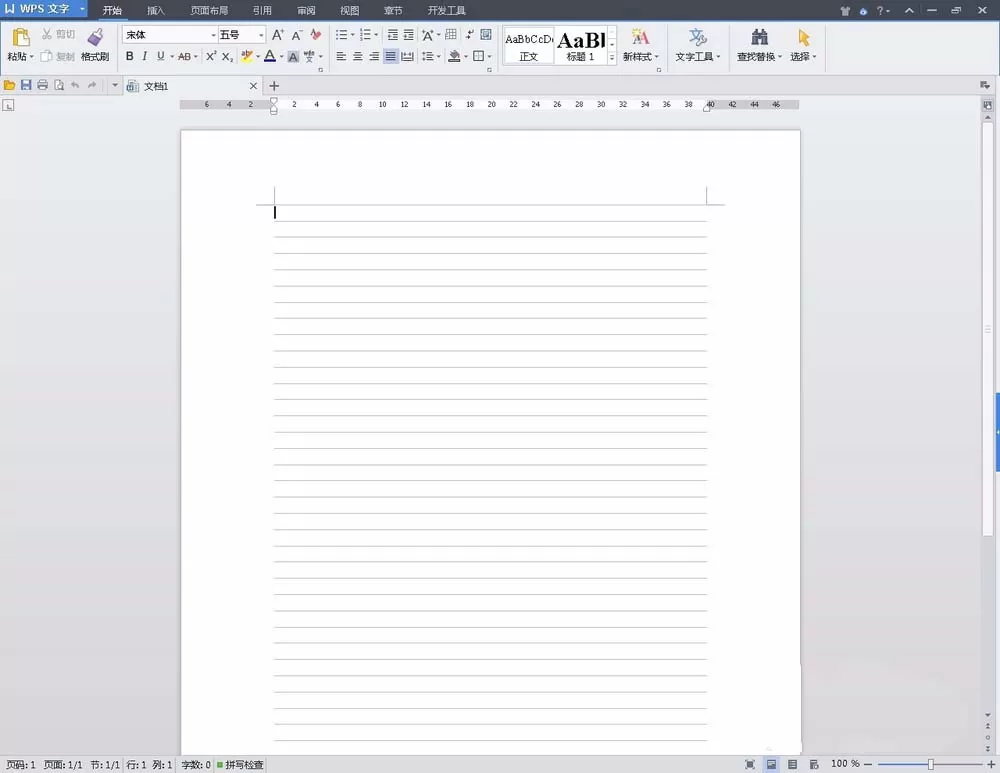The width and height of the screenshot is (1000, 773).
Task: Toggle bold formatting
Action: (x=129, y=56)
